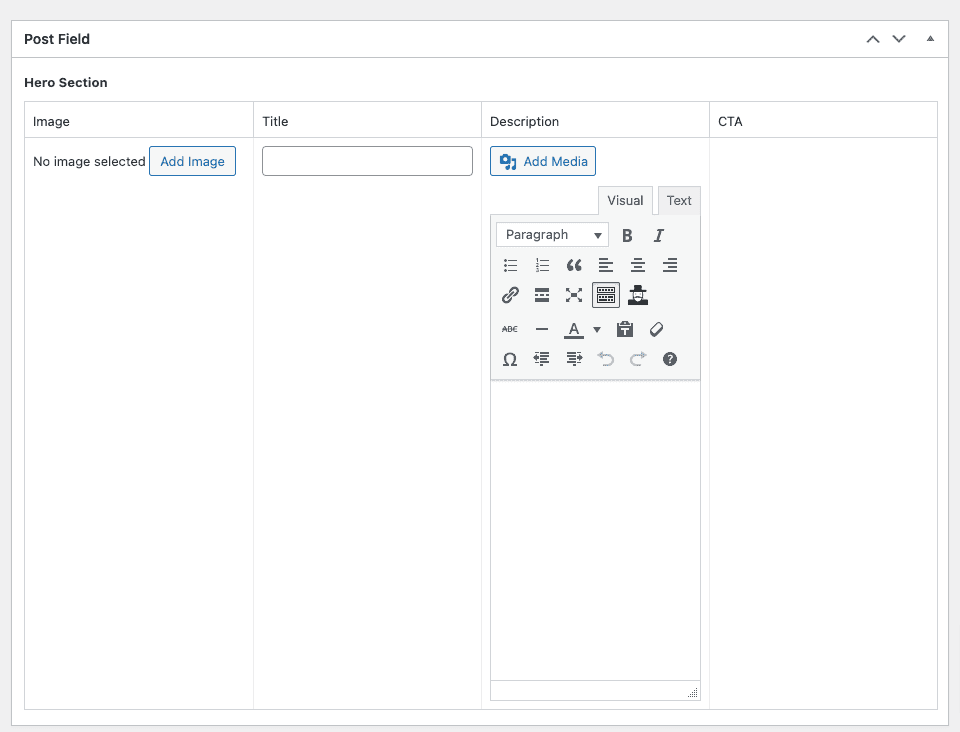960x732 pixels.
Task: Insert Read More tag
Action: point(542,295)
